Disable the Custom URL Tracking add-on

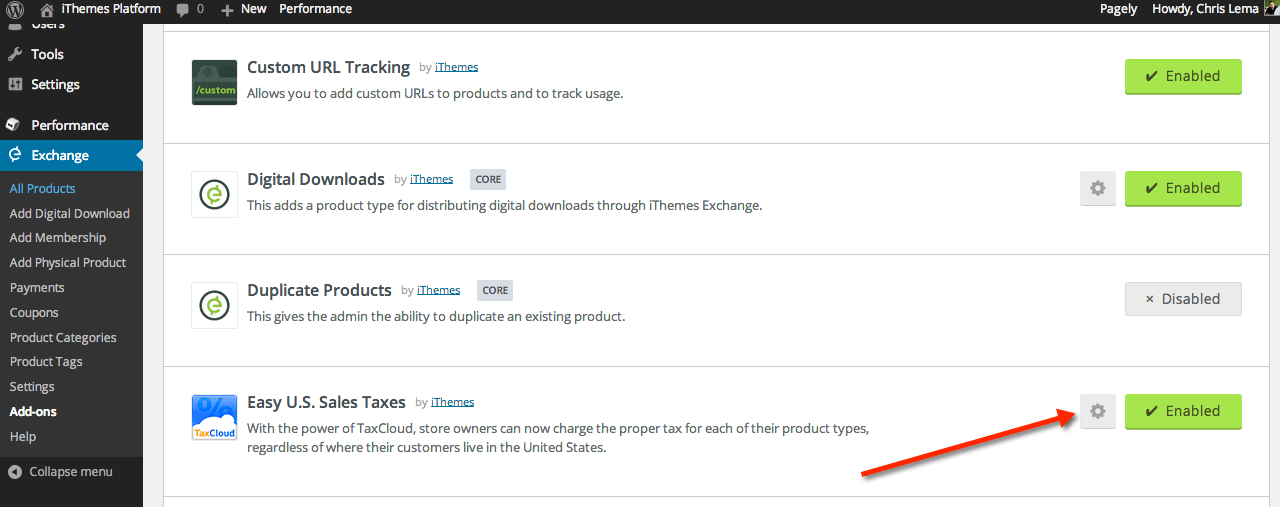click(1182, 76)
